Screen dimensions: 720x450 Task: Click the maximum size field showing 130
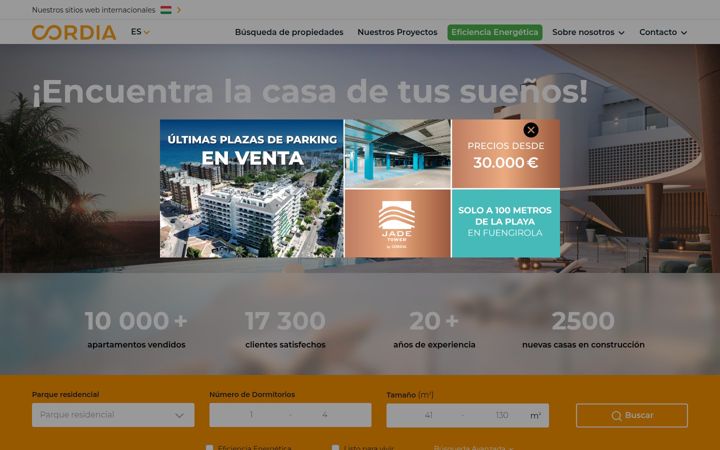click(501, 416)
